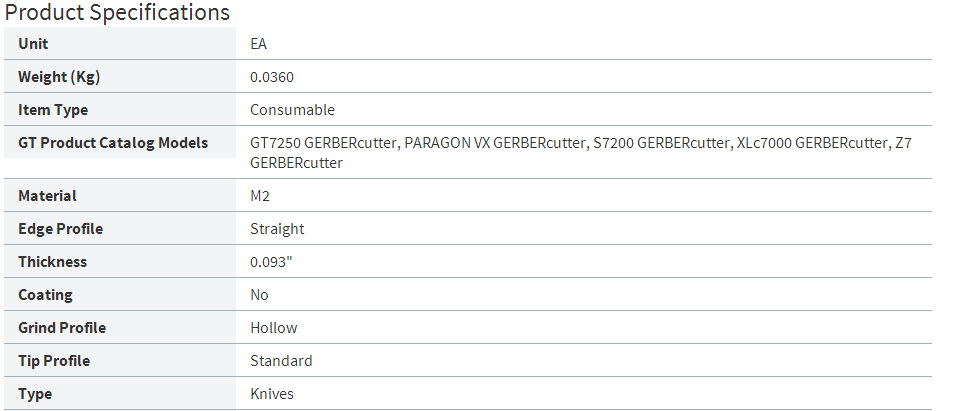Click the Consumable value text
The image size is (962, 411).
coord(292,110)
